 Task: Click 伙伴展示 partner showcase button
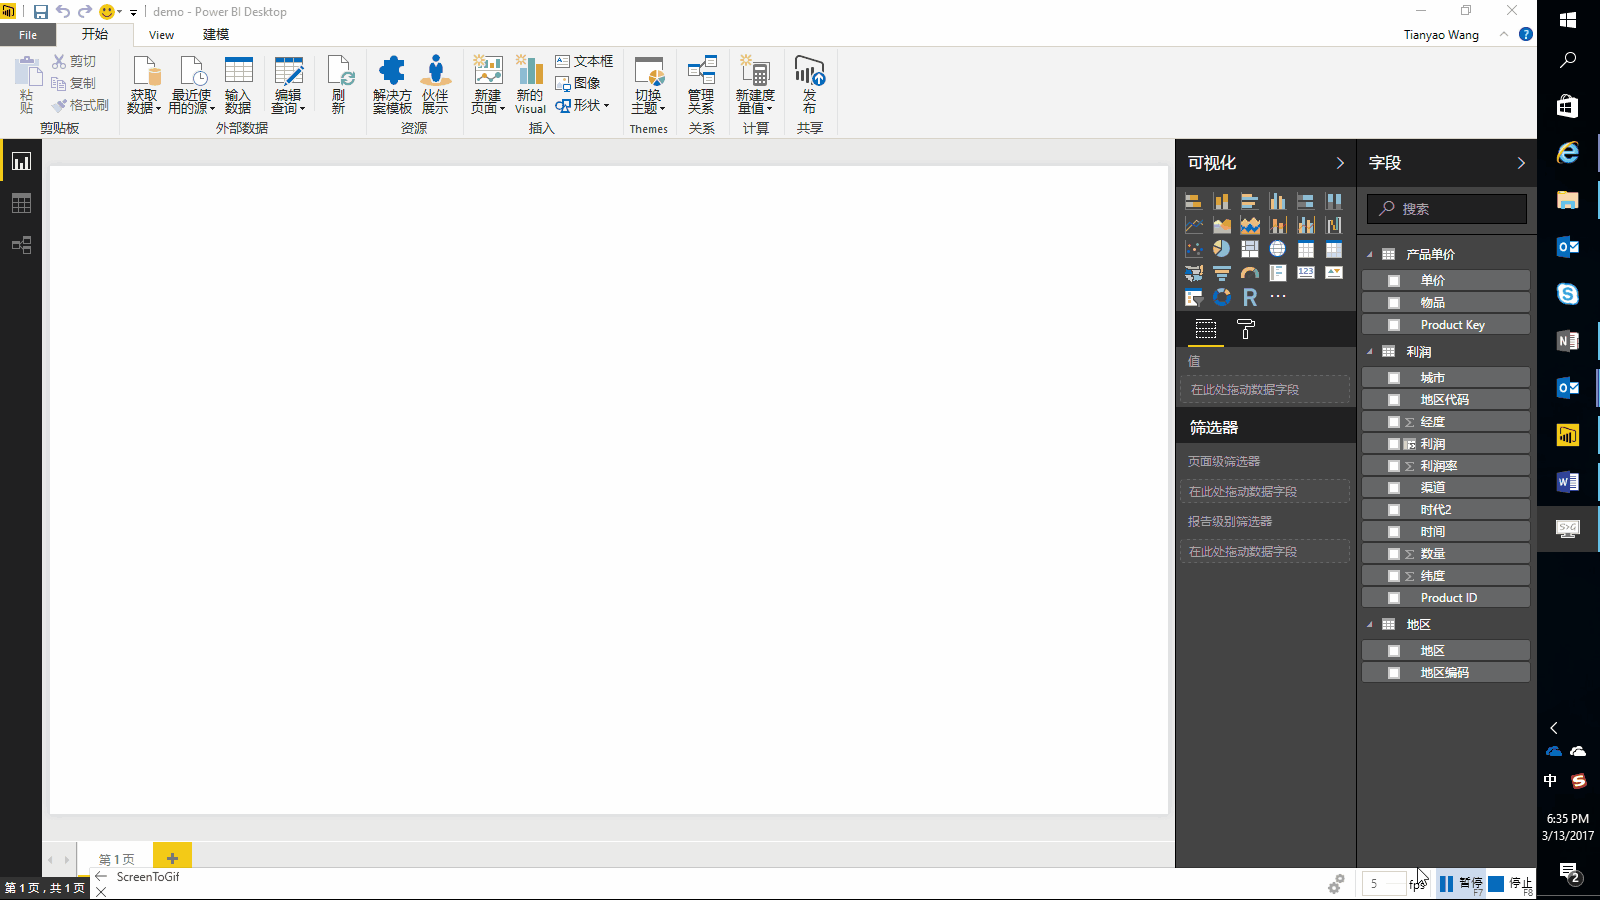point(435,85)
